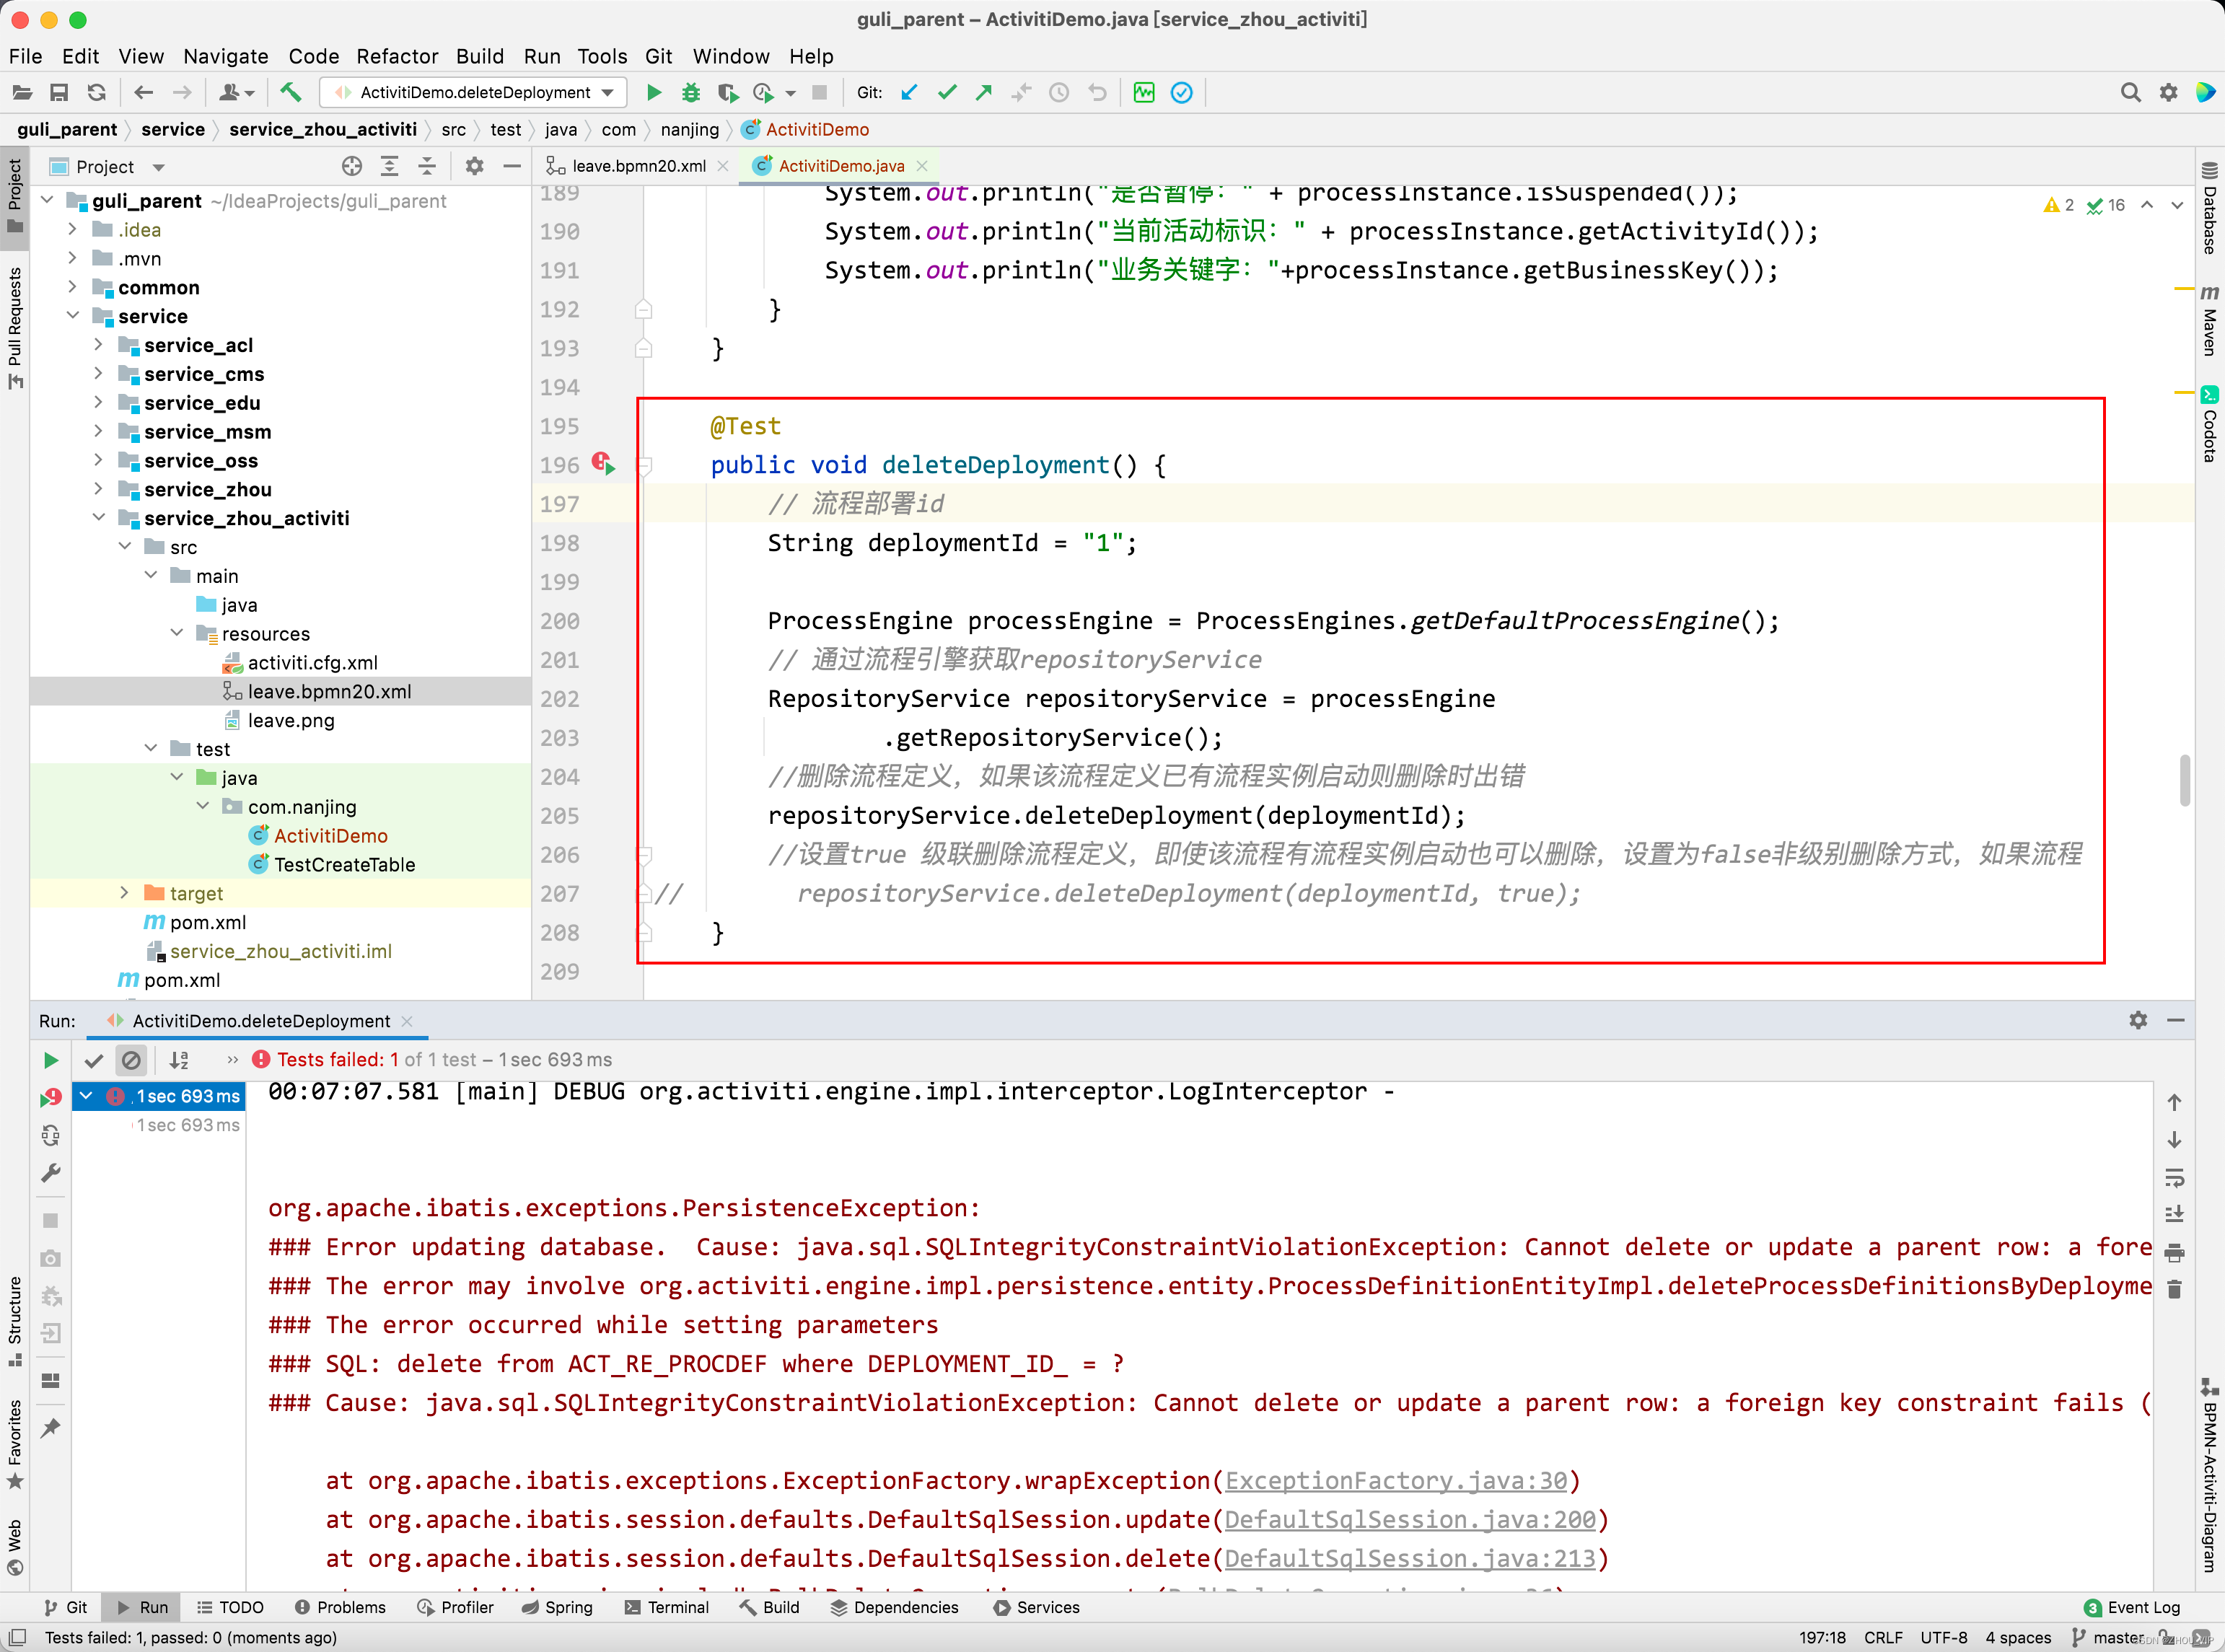Switch to the leave.bpmn20.xml tab
Image resolution: width=2225 pixels, height=1652 pixels.
638,166
